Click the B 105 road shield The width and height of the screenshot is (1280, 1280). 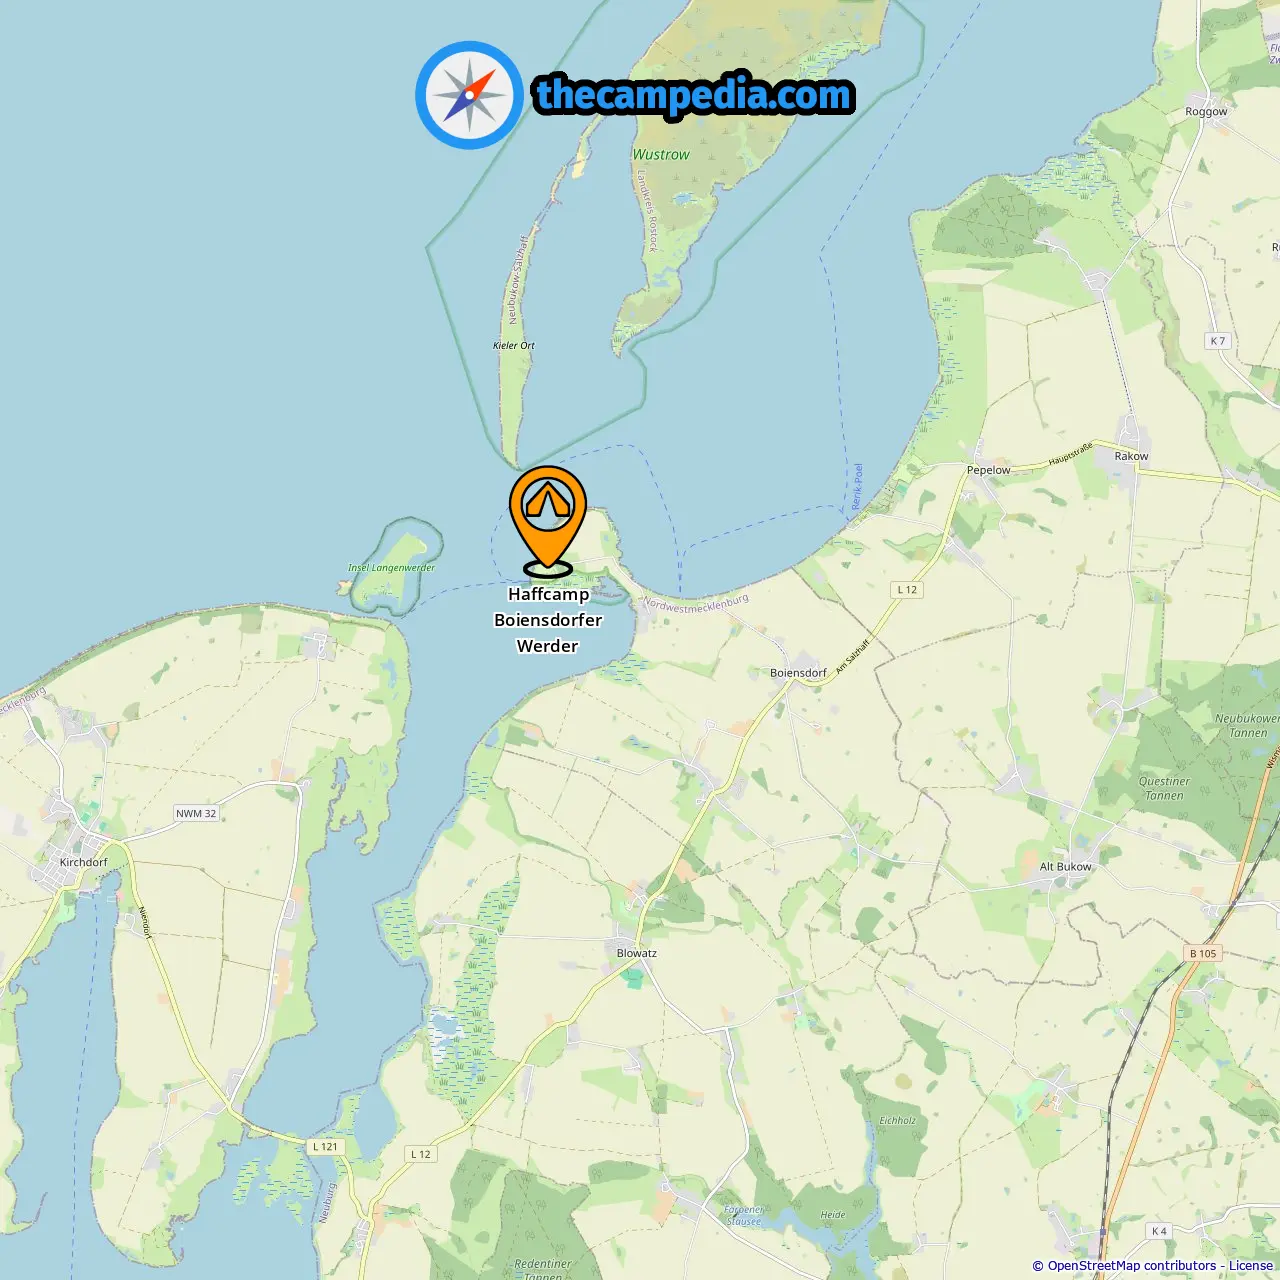coord(1203,953)
